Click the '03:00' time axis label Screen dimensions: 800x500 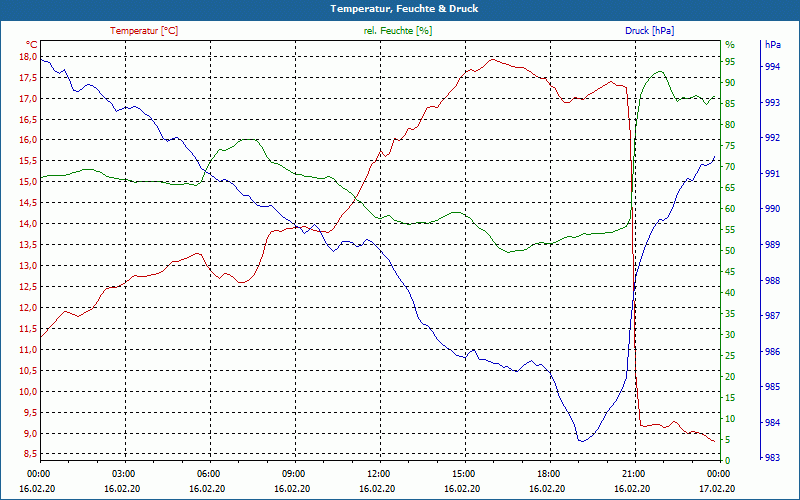click(x=123, y=473)
